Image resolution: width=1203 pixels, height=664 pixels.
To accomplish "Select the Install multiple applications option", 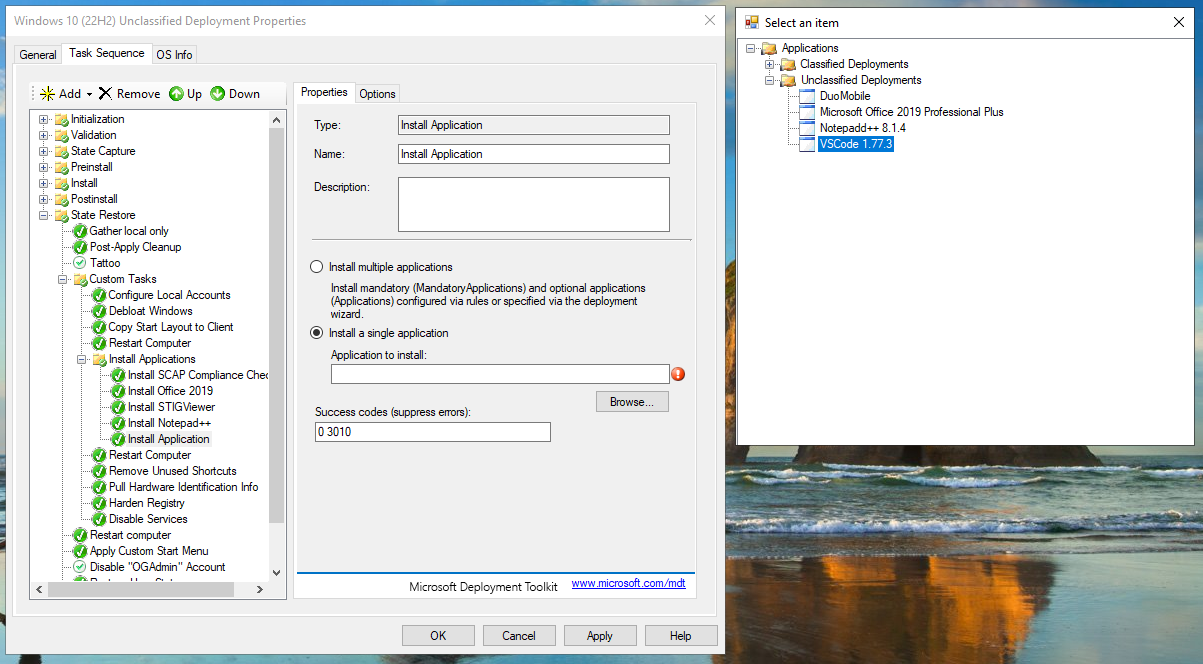I will (x=316, y=266).
